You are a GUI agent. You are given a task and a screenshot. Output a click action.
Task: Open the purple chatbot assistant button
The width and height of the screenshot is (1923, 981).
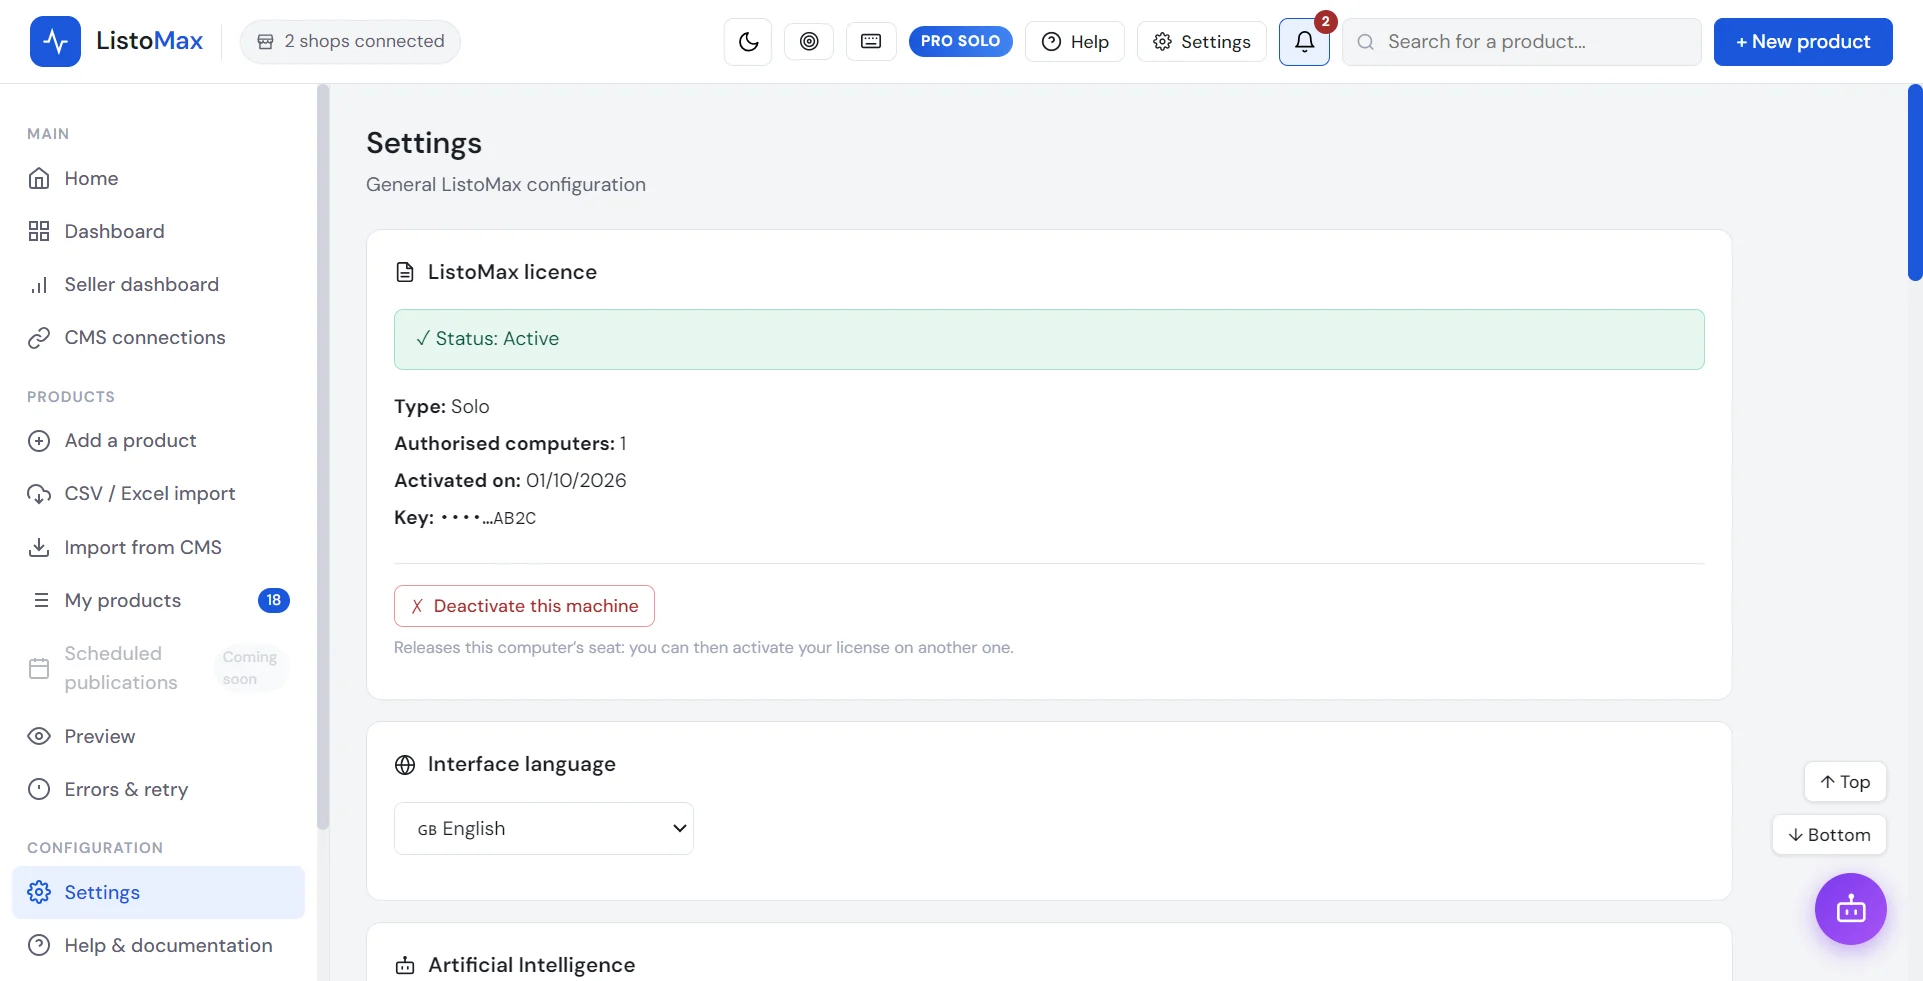click(1851, 909)
